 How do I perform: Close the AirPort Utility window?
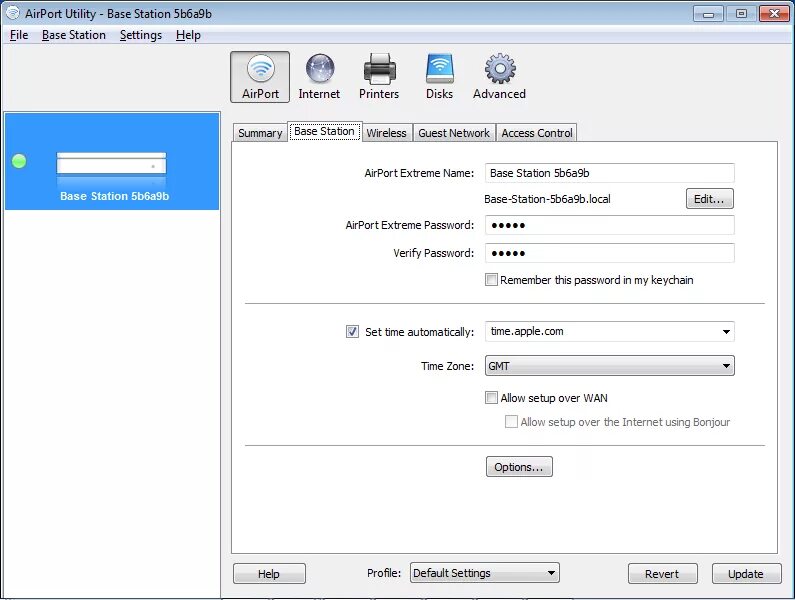pyautogui.click(x=774, y=14)
